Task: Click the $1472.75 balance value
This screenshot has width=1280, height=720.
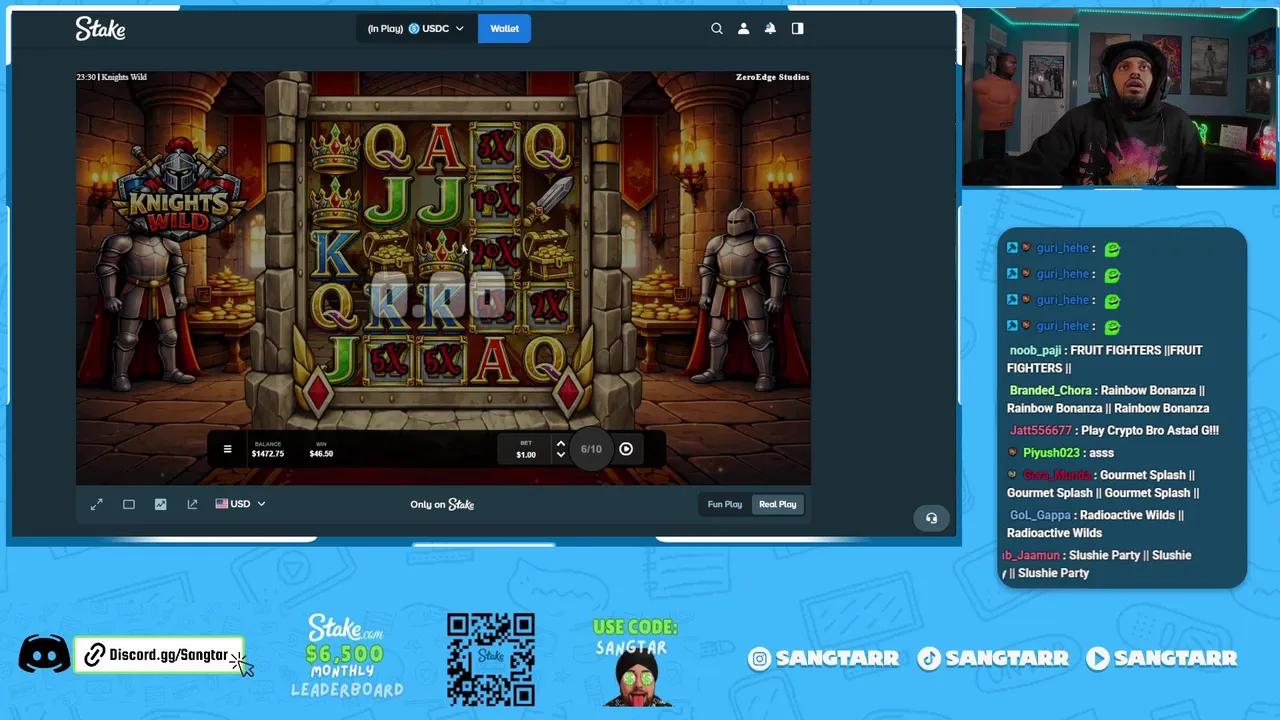Action: (268, 454)
